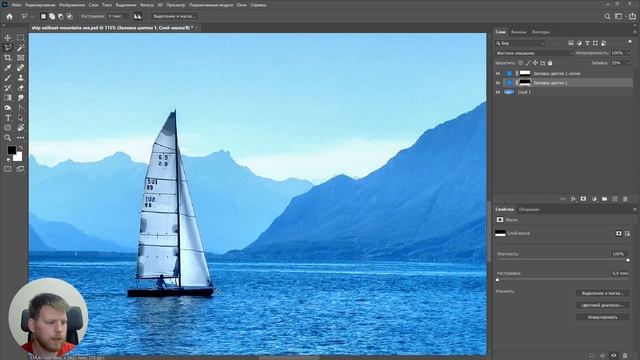Delete mask using Properties trash icon
Viewport: 640px width, 360px height.
click(625, 356)
